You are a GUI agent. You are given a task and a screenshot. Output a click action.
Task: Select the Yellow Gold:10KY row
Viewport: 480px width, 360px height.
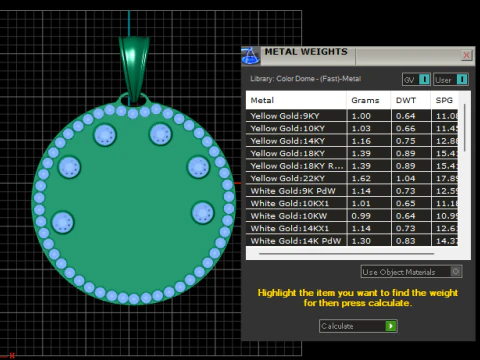pos(352,128)
